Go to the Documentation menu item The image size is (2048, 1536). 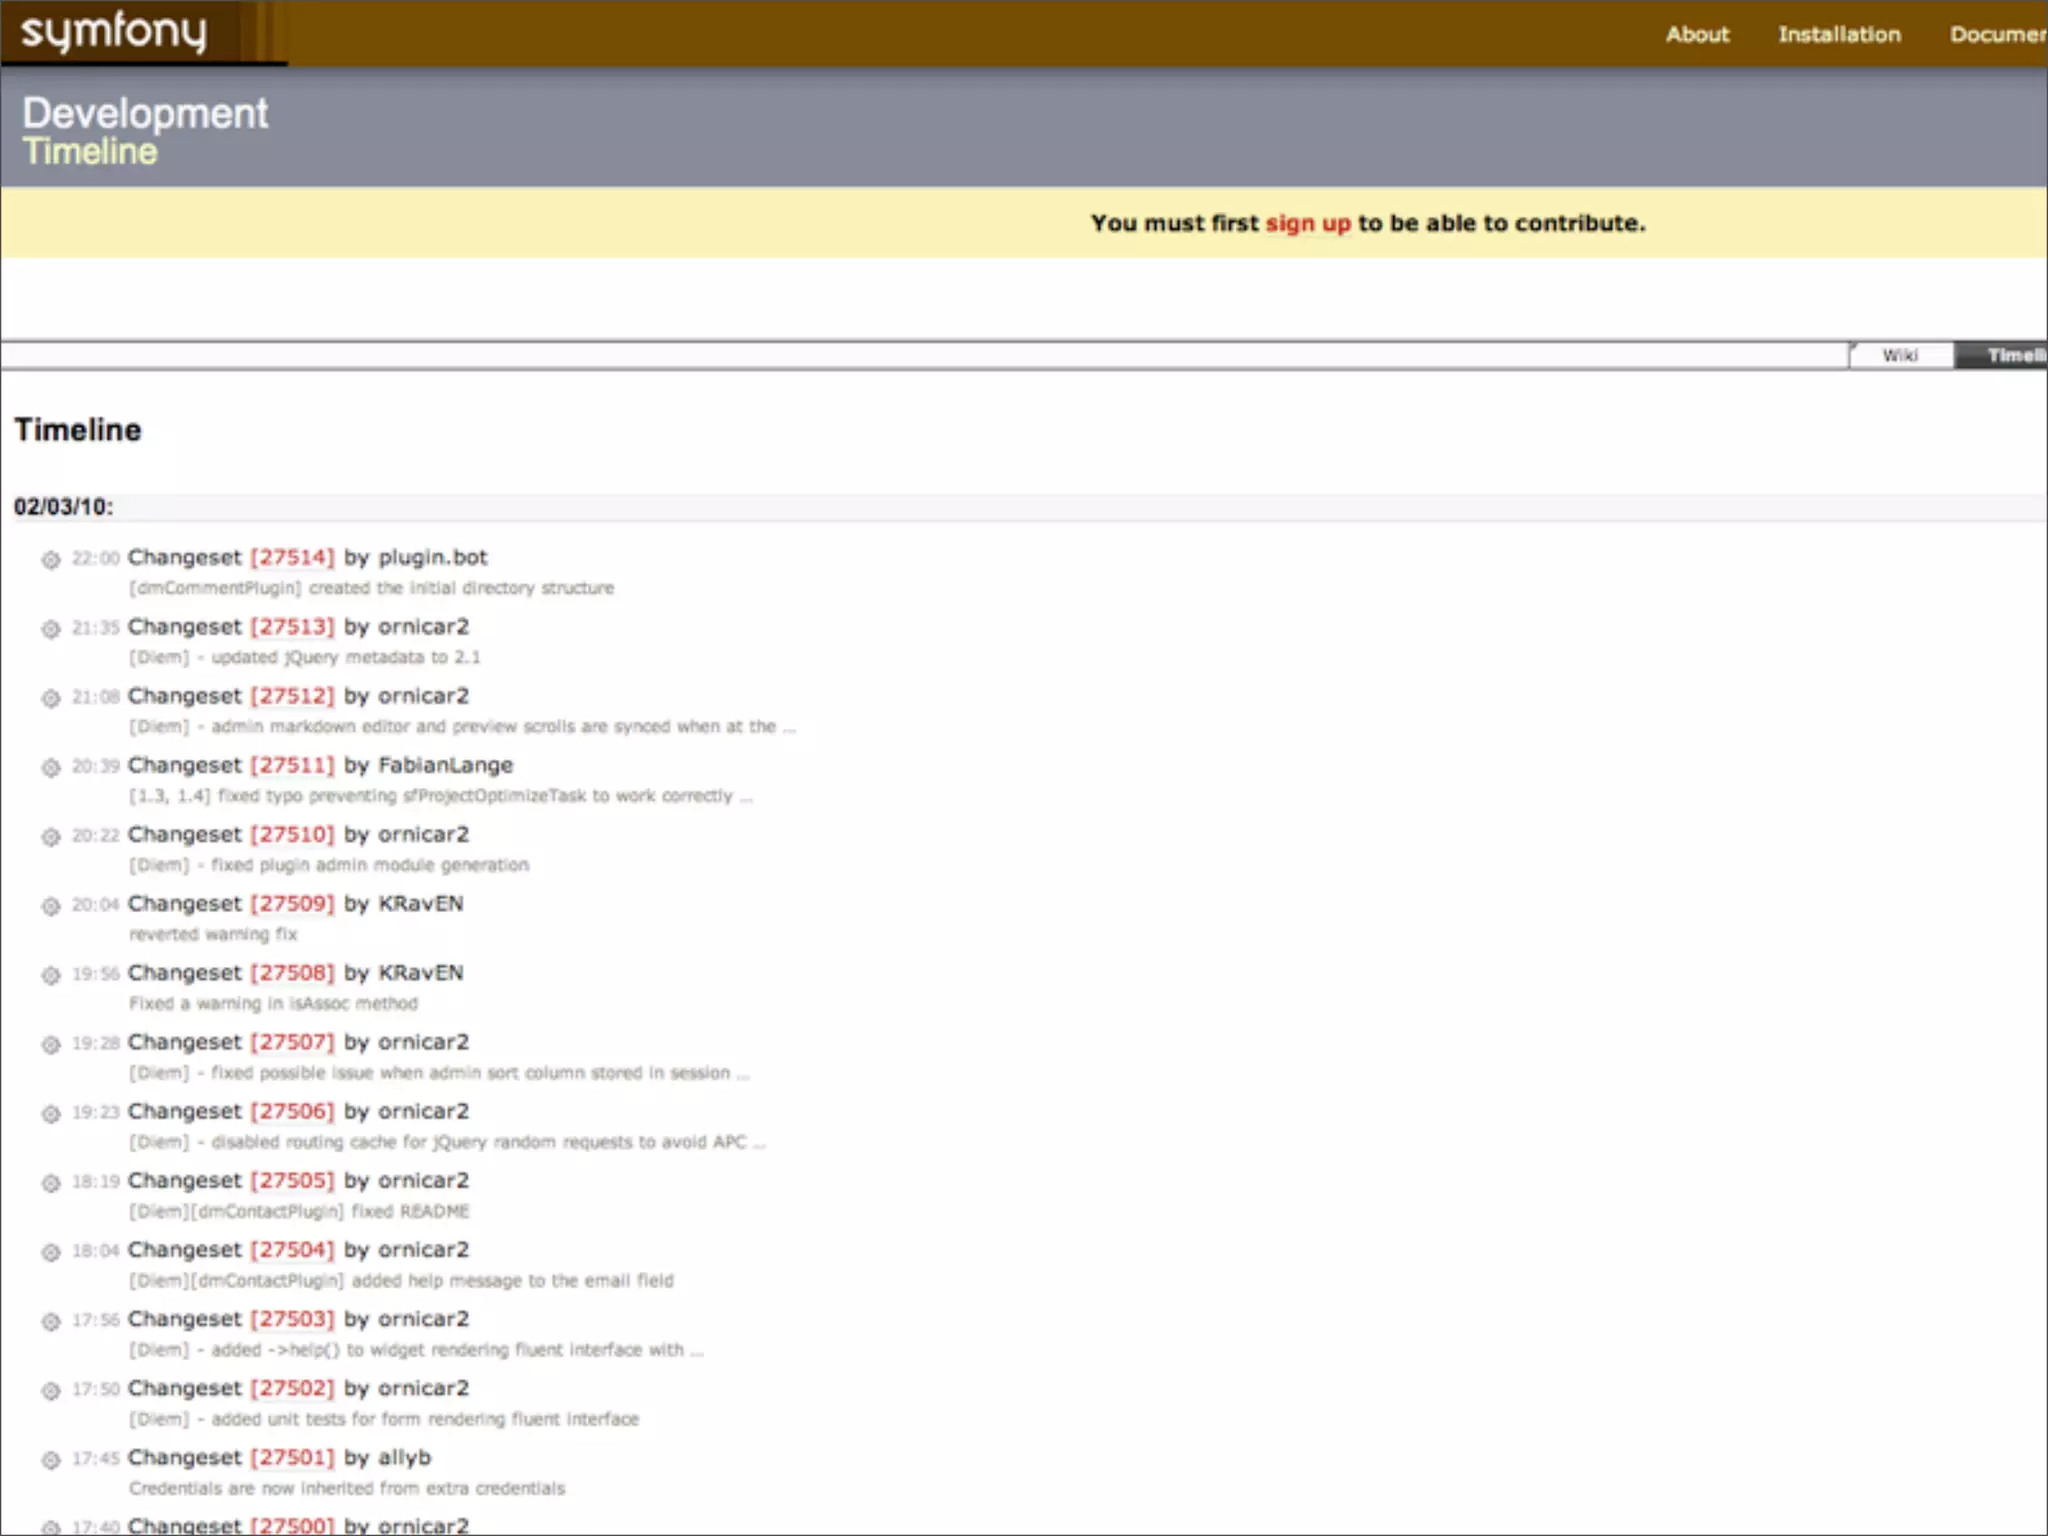(1996, 34)
